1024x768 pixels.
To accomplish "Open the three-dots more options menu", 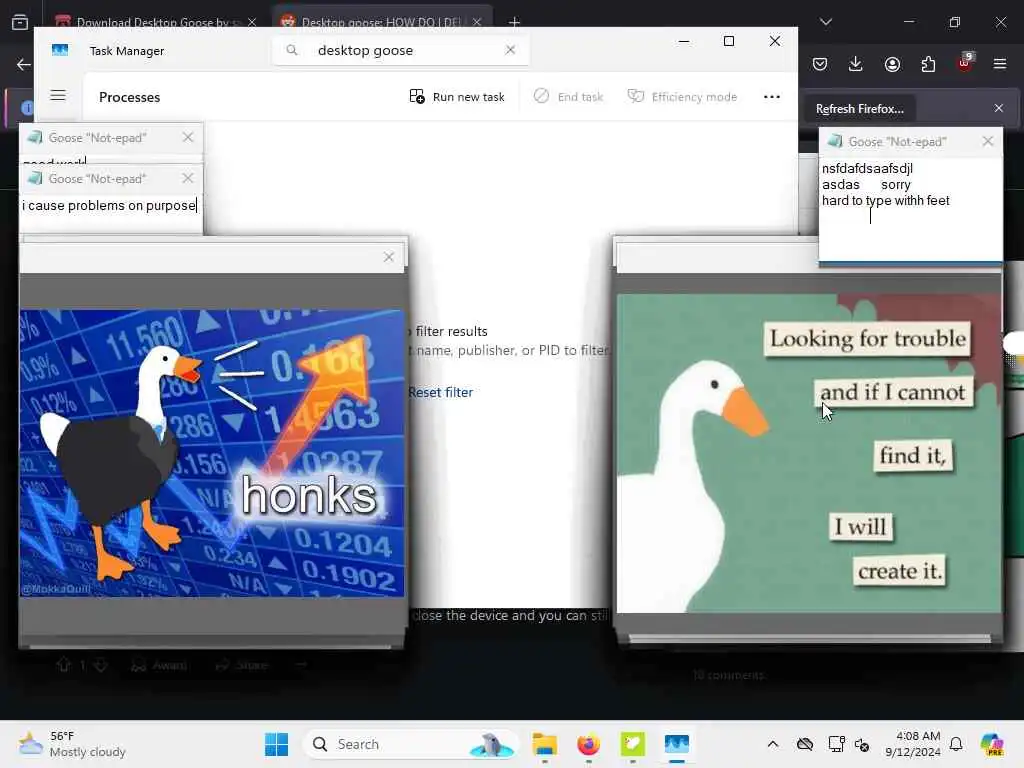I will (x=772, y=97).
